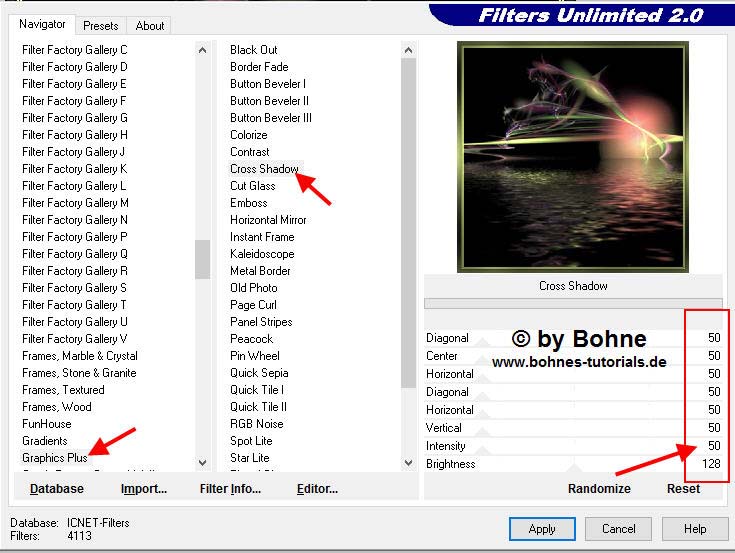The width and height of the screenshot is (735, 553).
Task: Choose the Cross Shadow filter
Action: pos(264,169)
